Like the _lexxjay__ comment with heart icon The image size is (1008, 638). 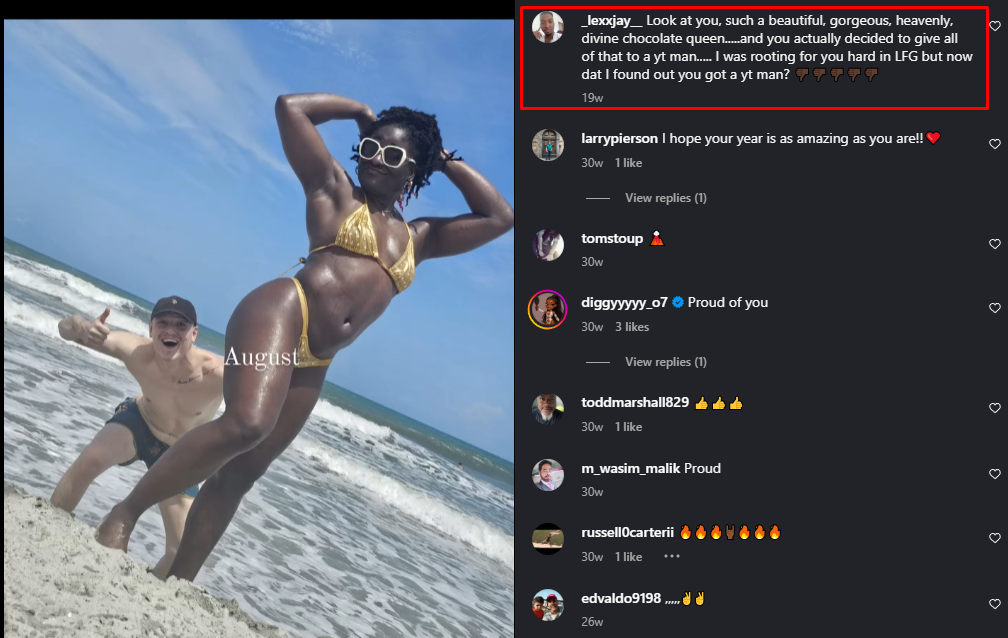(x=994, y=26)
